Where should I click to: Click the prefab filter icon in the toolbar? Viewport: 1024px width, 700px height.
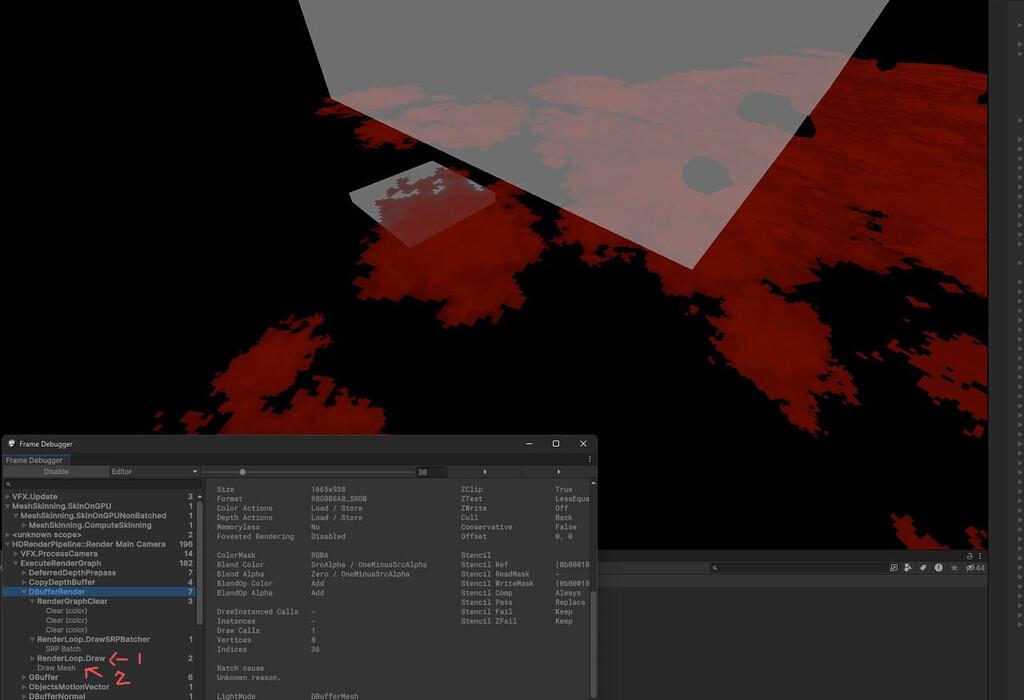(907, 567)
